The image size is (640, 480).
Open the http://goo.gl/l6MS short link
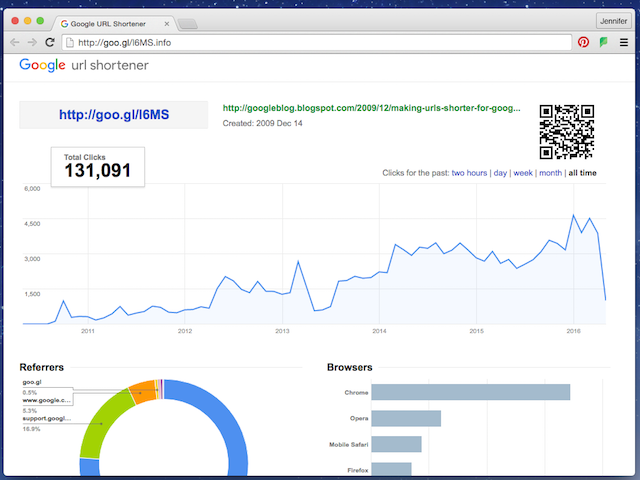tap(114, 115)
